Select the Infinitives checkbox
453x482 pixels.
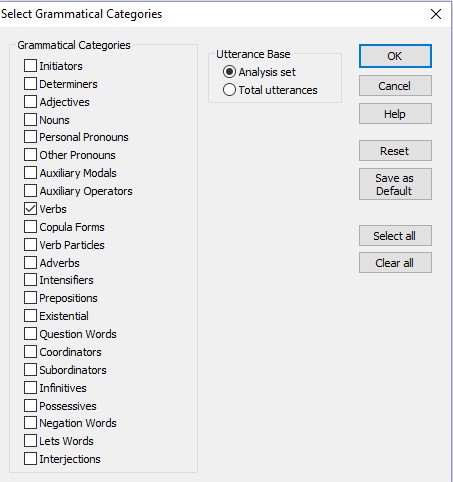point(30,388)
